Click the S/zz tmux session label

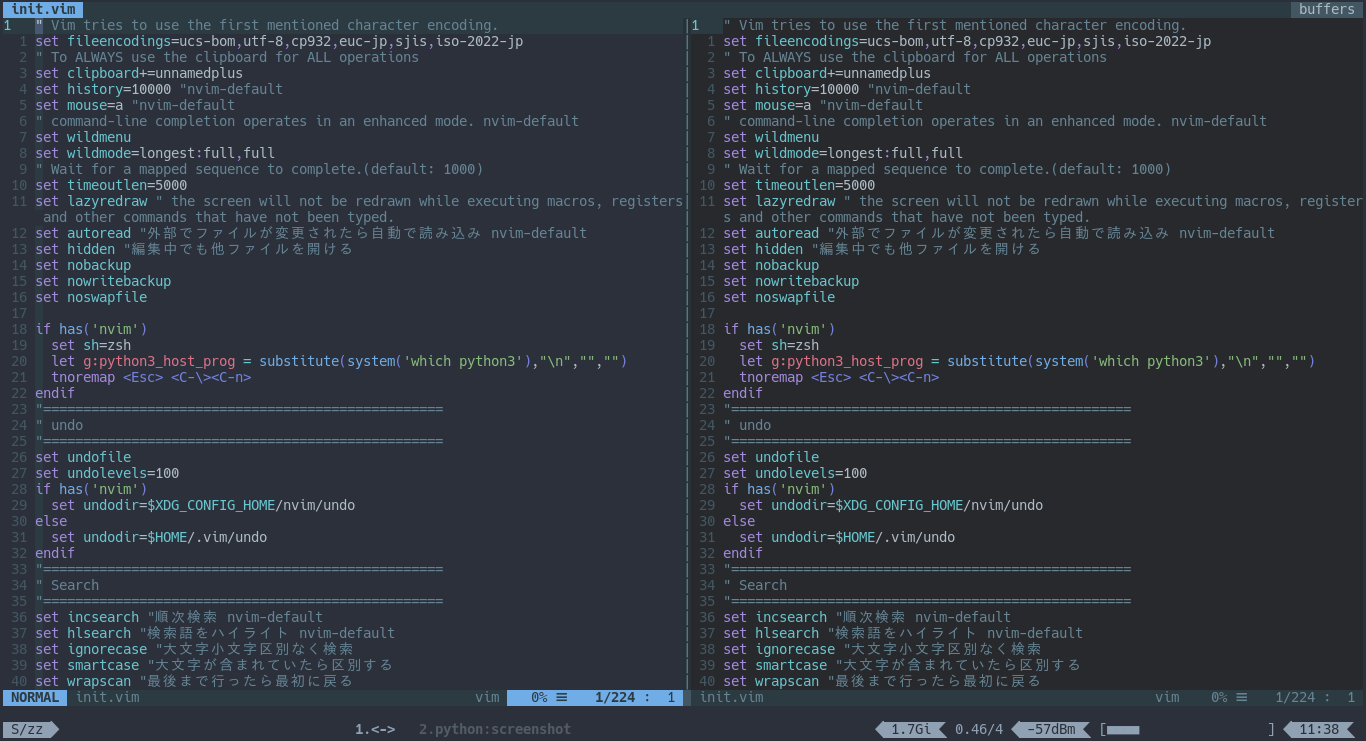27,729
